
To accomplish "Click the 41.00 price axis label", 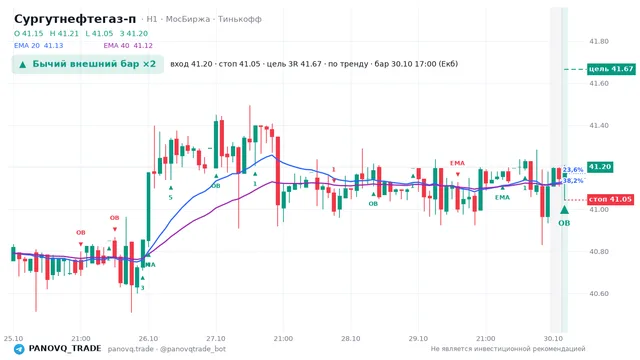I will [599, 210].
